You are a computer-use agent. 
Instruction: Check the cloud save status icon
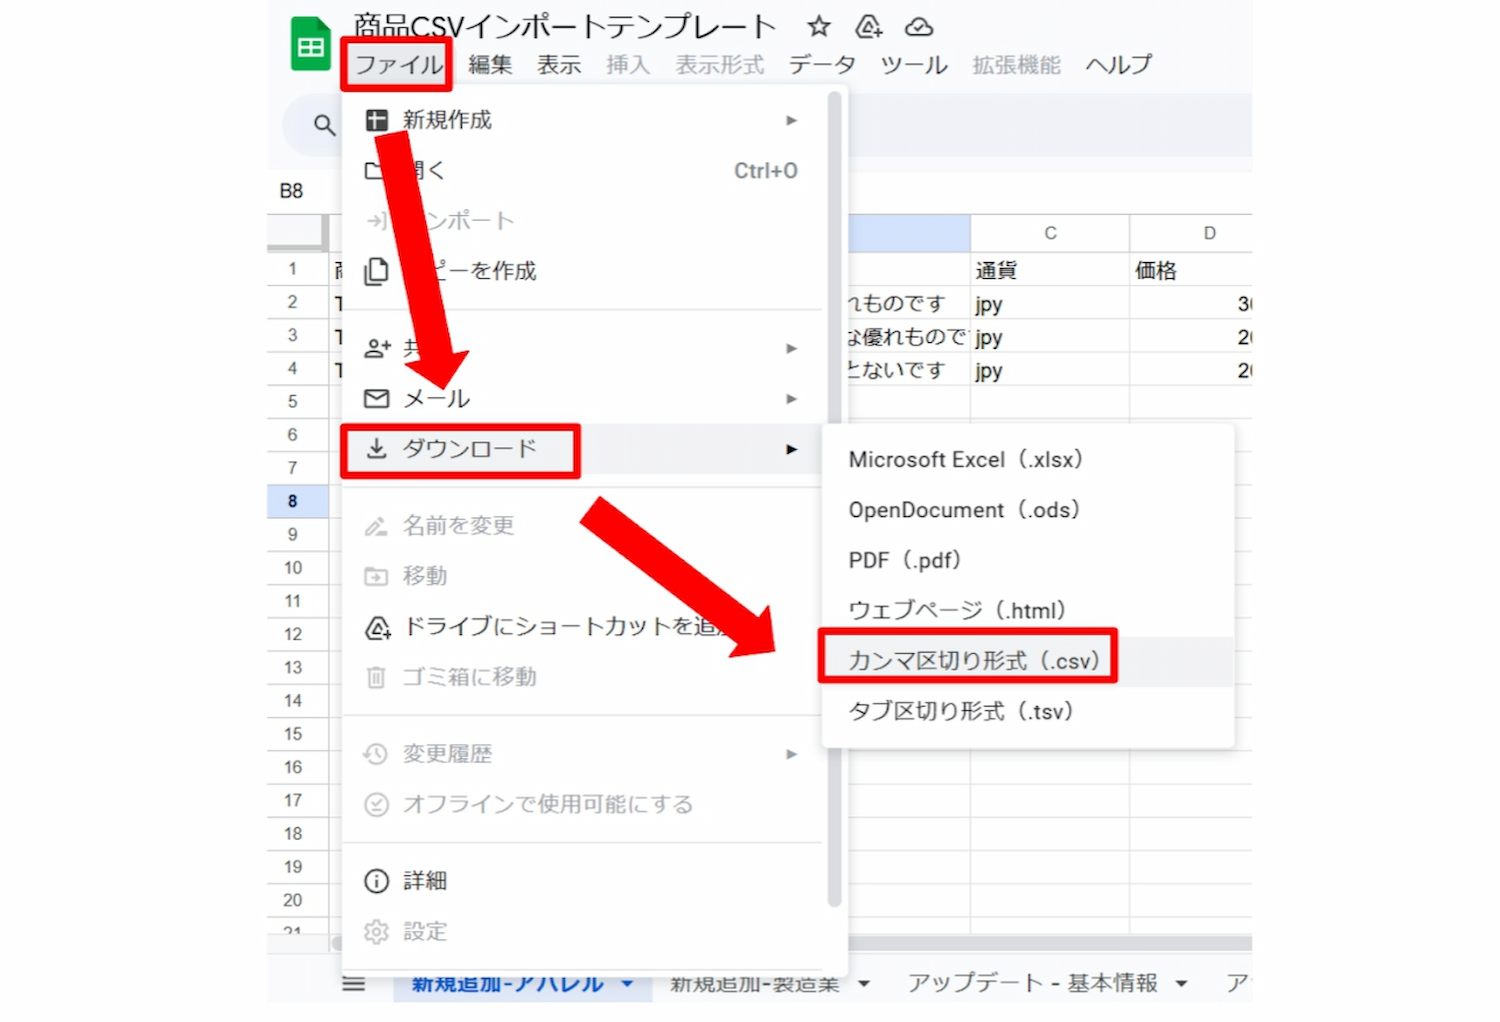(918, 26)
